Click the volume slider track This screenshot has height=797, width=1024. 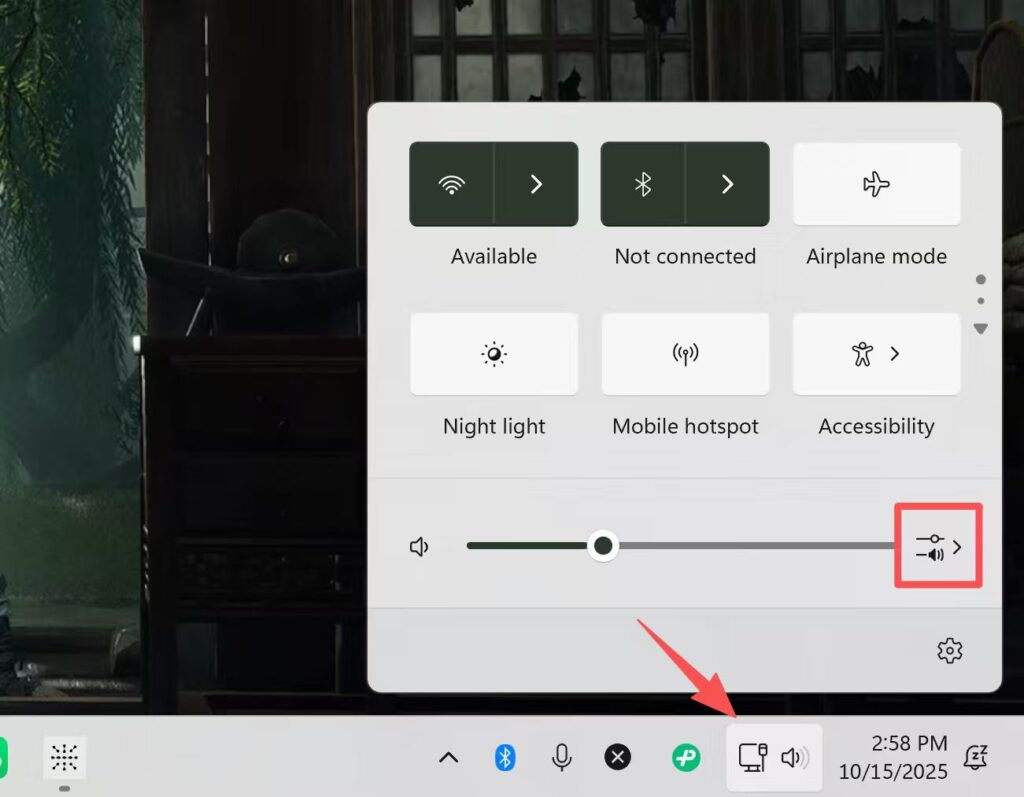tap(750, 546)
